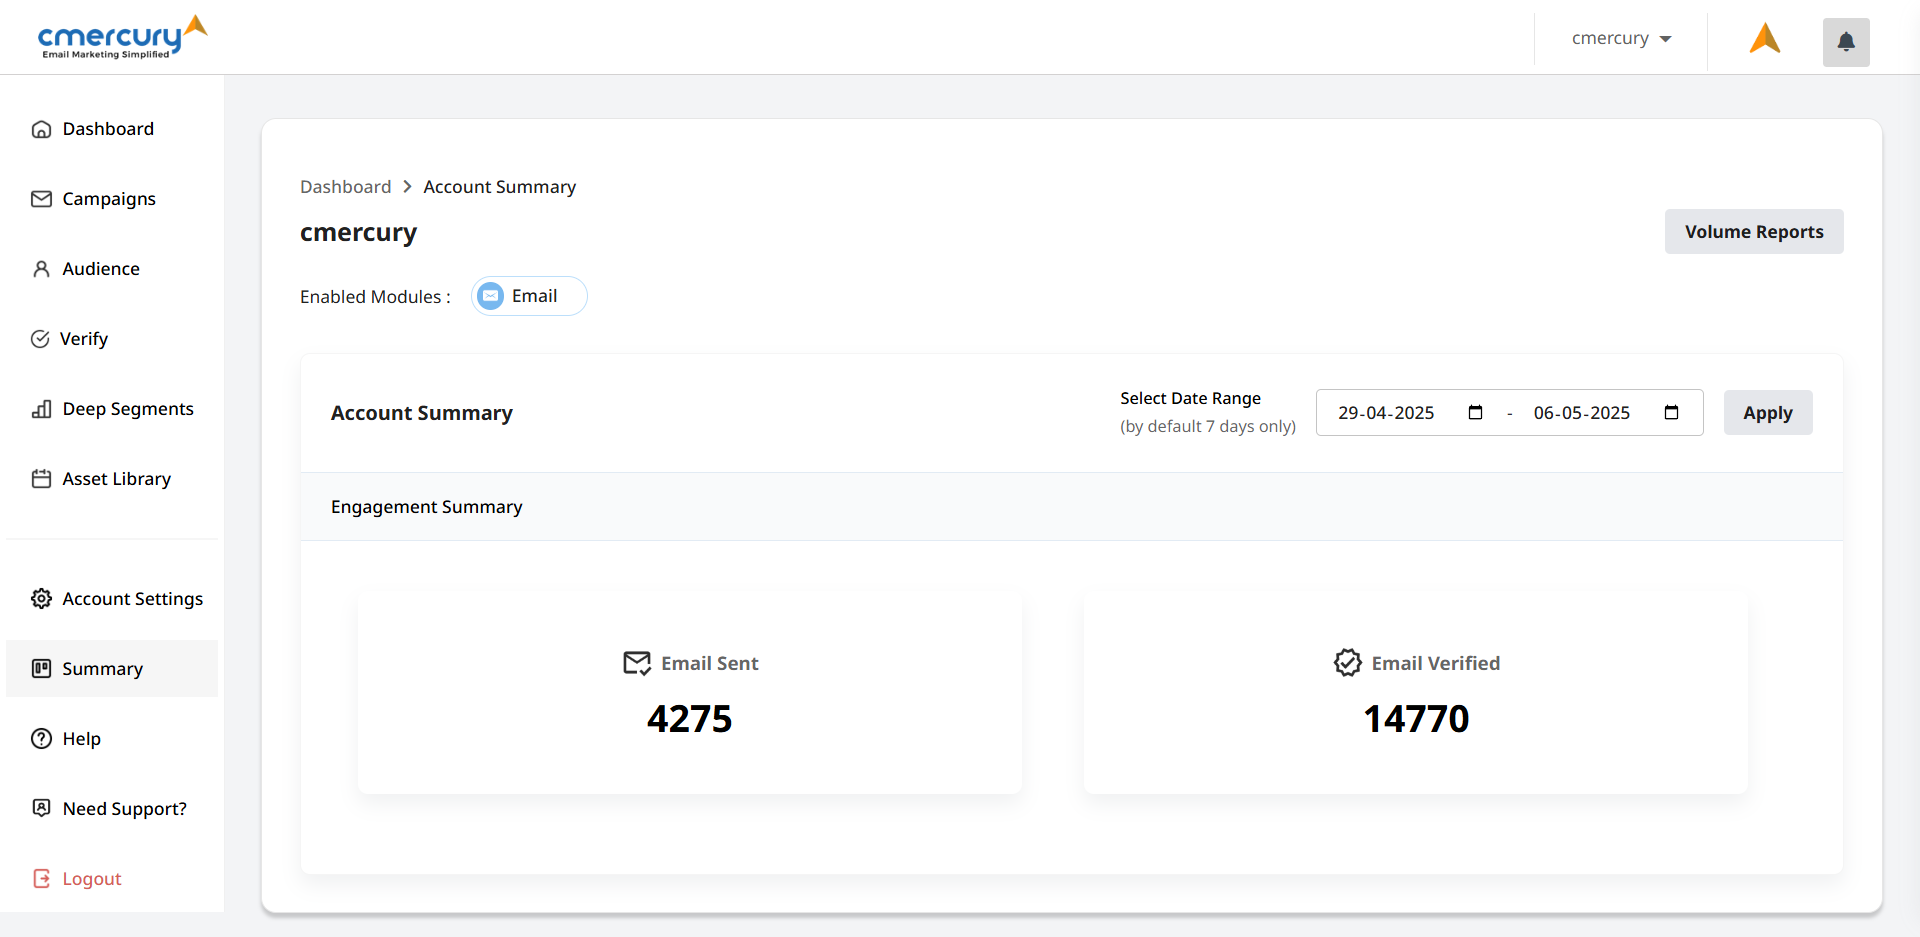Open Verify with the checkmark icon

tap(41, 338)
